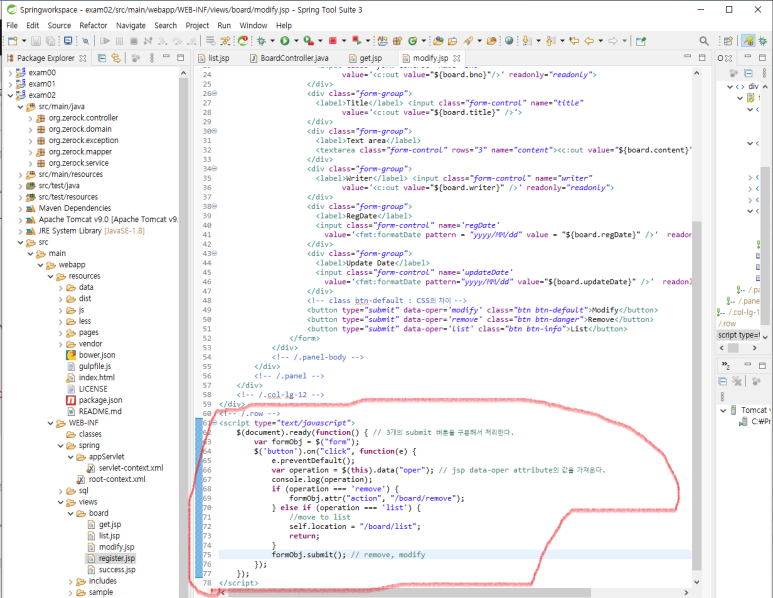Click the Previous Annotation up arrow icon

551,41
